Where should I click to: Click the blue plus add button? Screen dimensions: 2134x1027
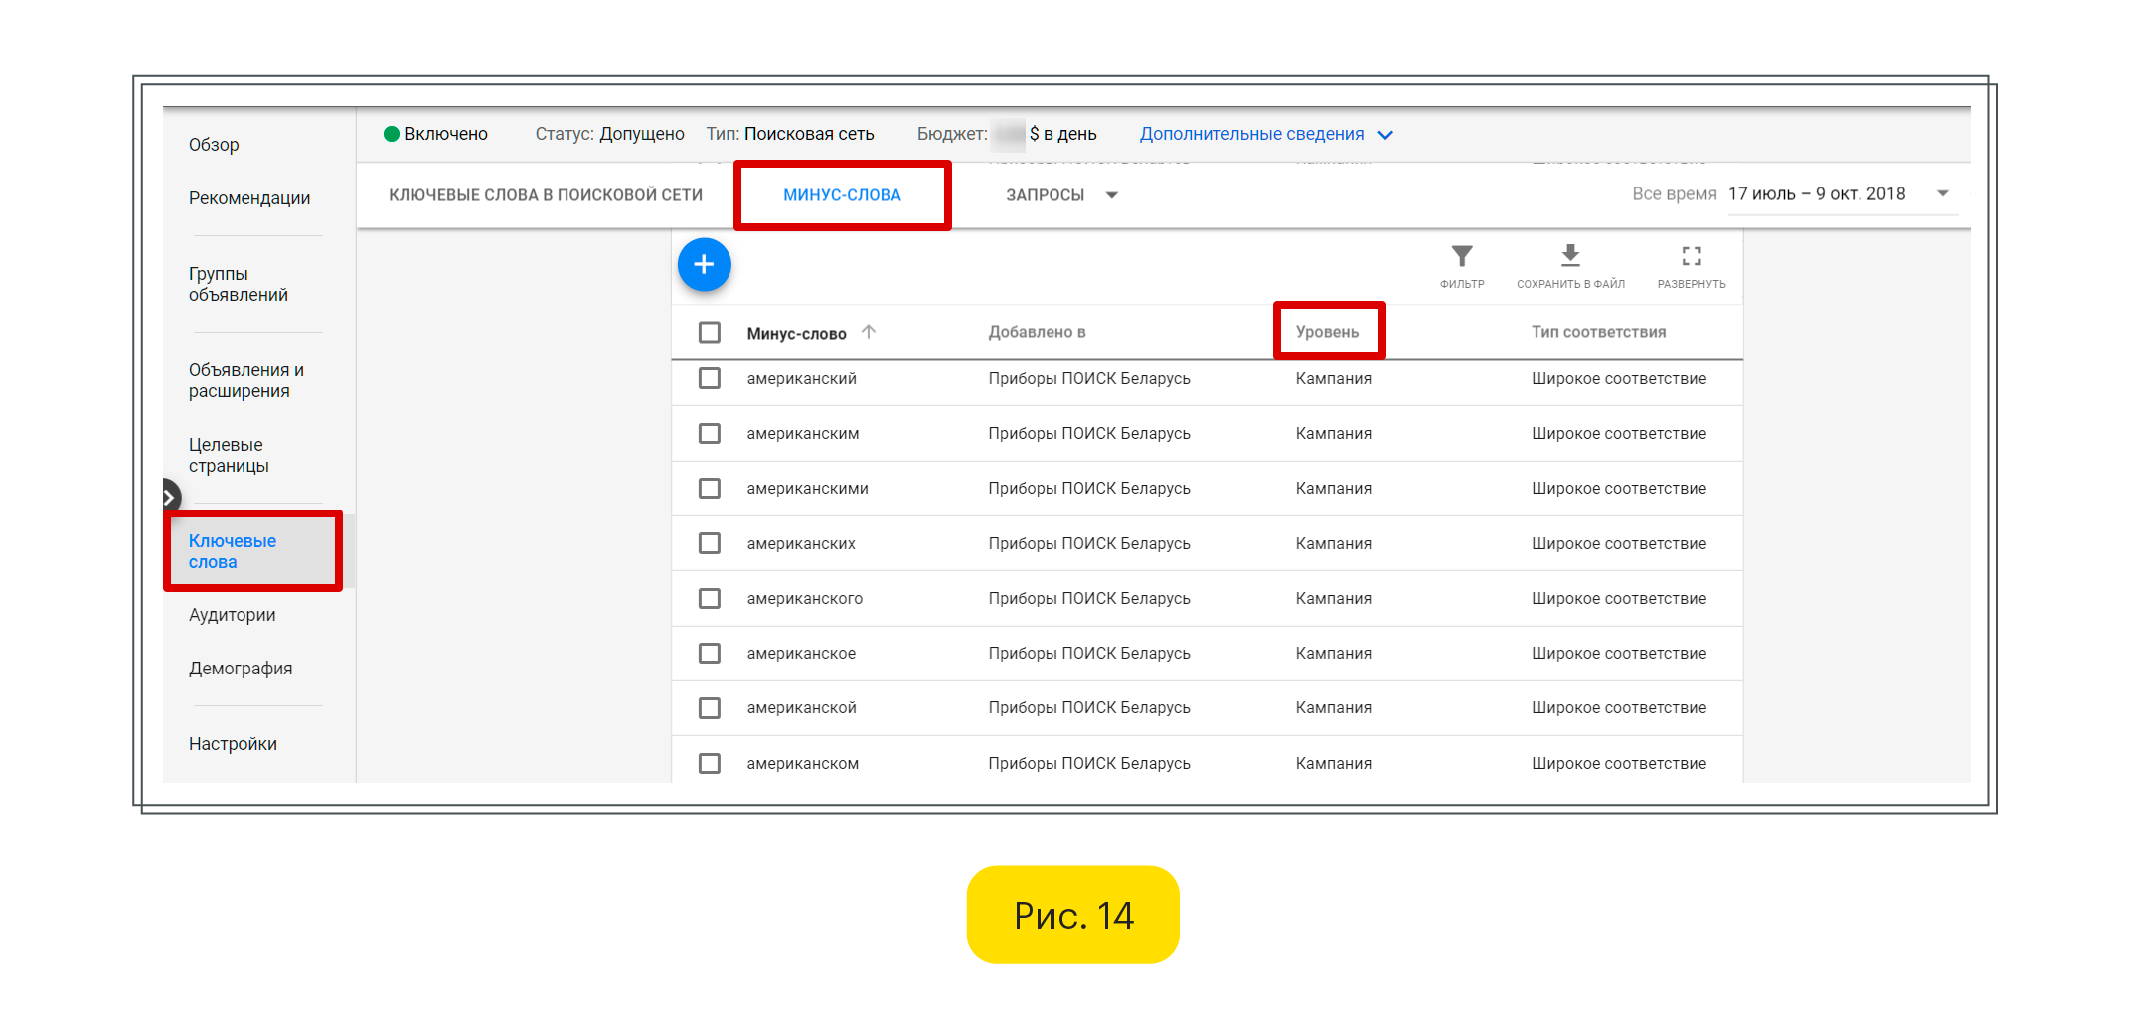point(704,265)
